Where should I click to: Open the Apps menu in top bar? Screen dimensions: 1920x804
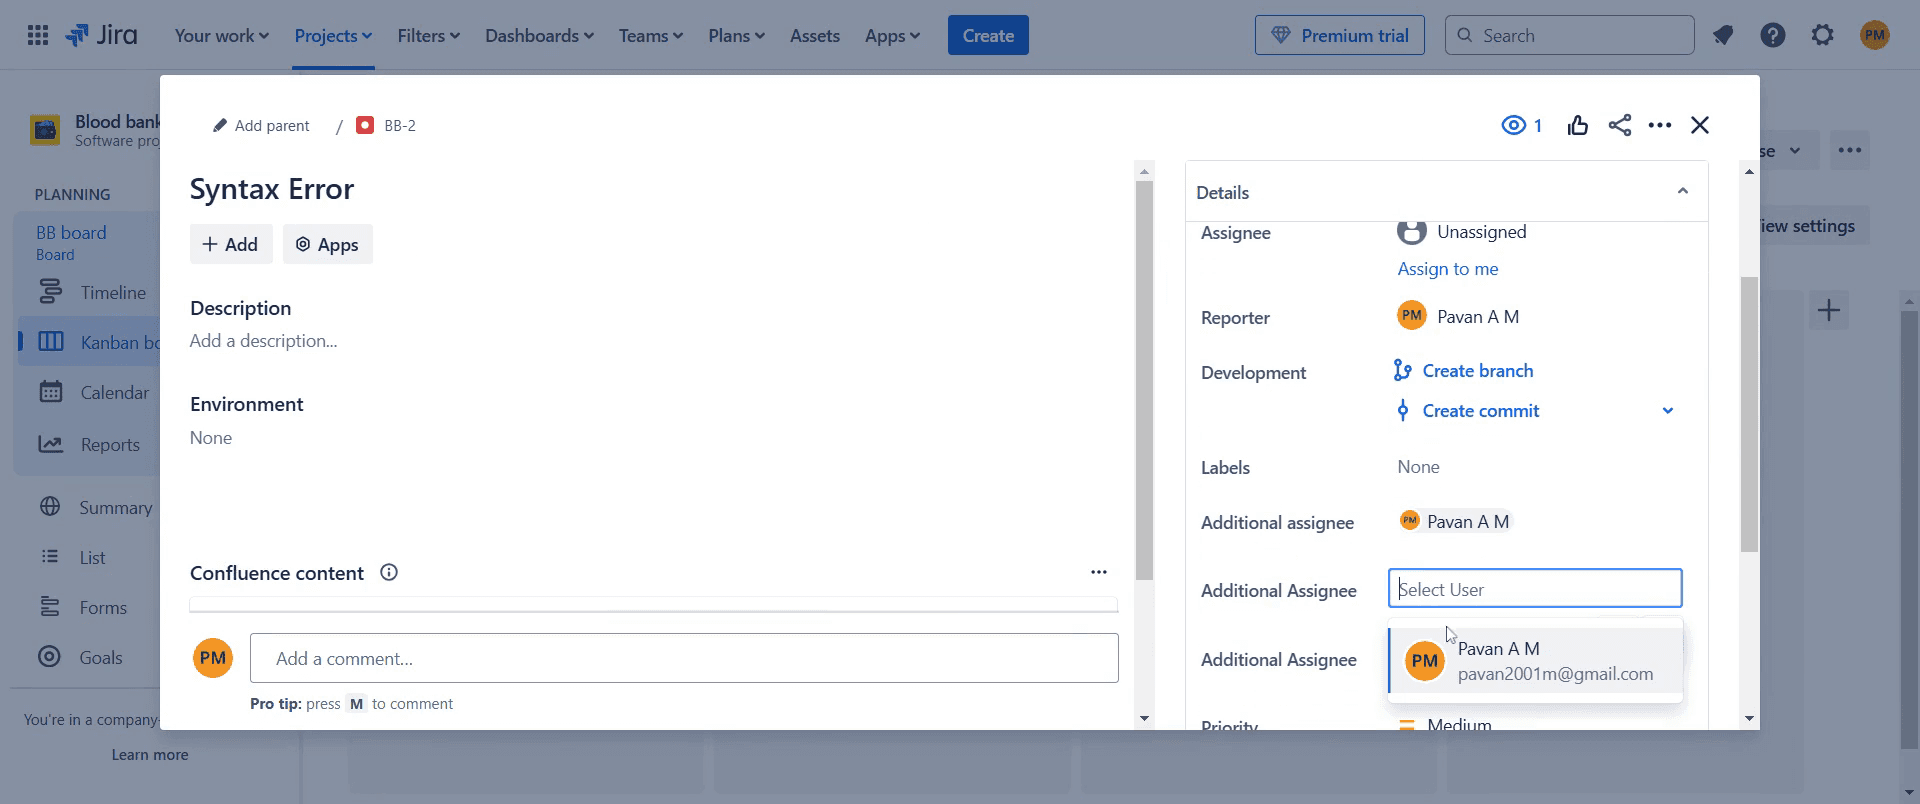click(x=892, y=36)
